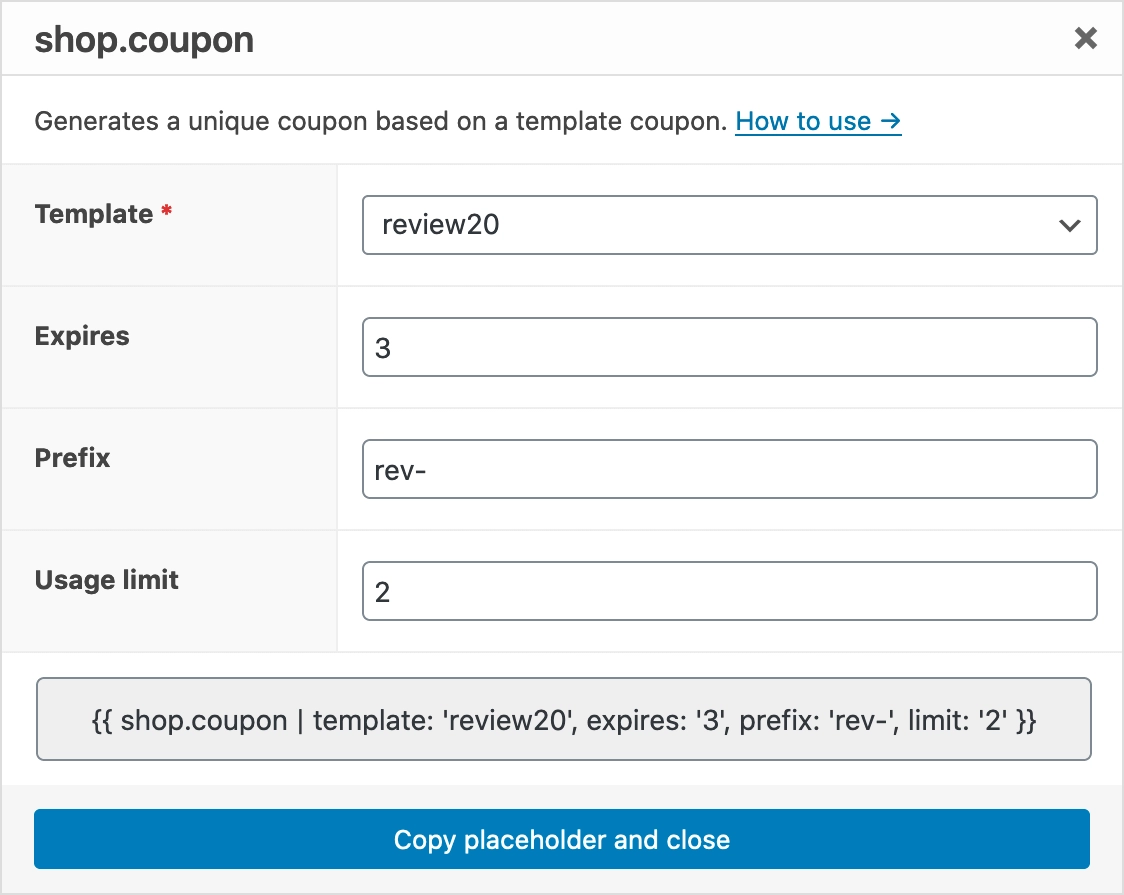Click into the Prefix text field
The height and width of the screenshot is (895, 1124).
click(729, 470)
